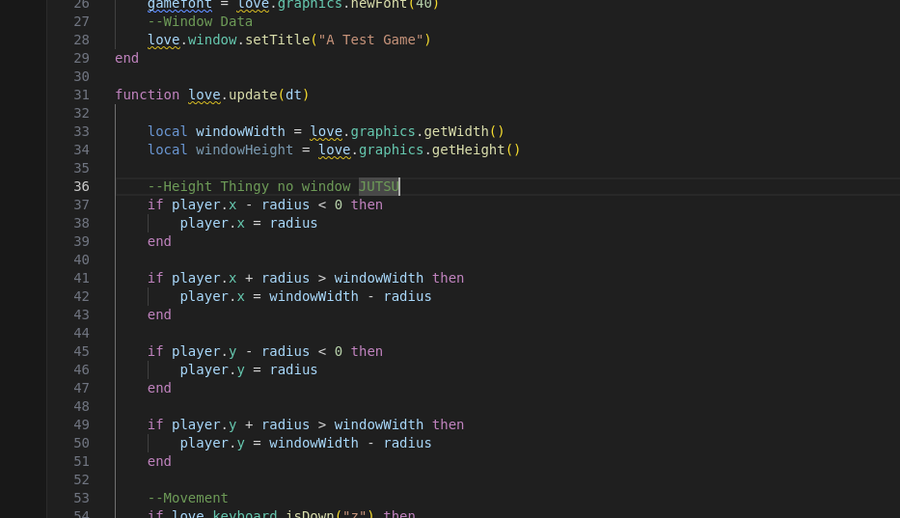Click 'windowWidth' in the line 41 condition
900x518 pixels.
click(379, 279)
